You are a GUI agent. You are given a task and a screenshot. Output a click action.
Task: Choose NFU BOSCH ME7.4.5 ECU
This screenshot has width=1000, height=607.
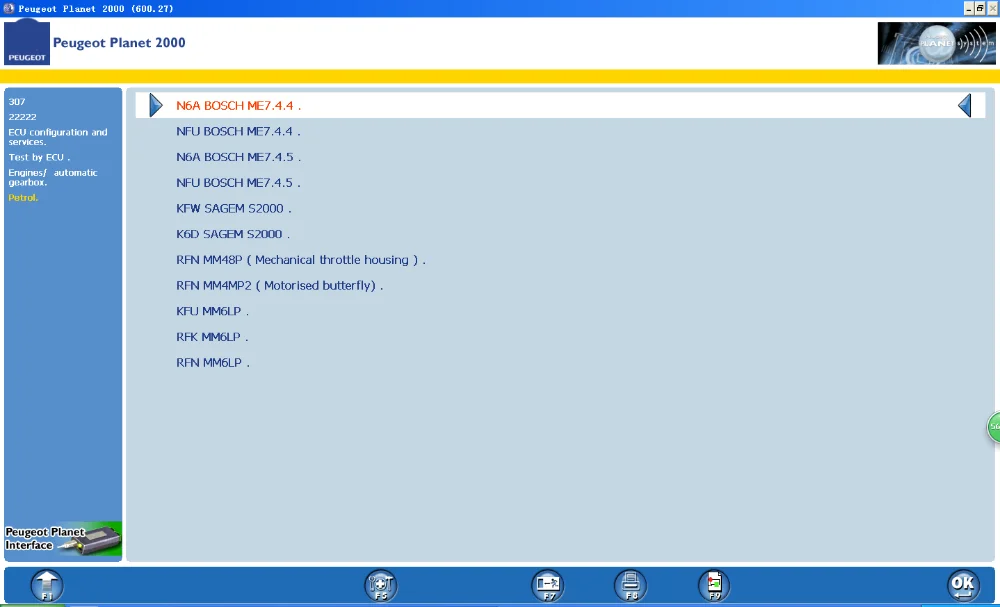238,182
